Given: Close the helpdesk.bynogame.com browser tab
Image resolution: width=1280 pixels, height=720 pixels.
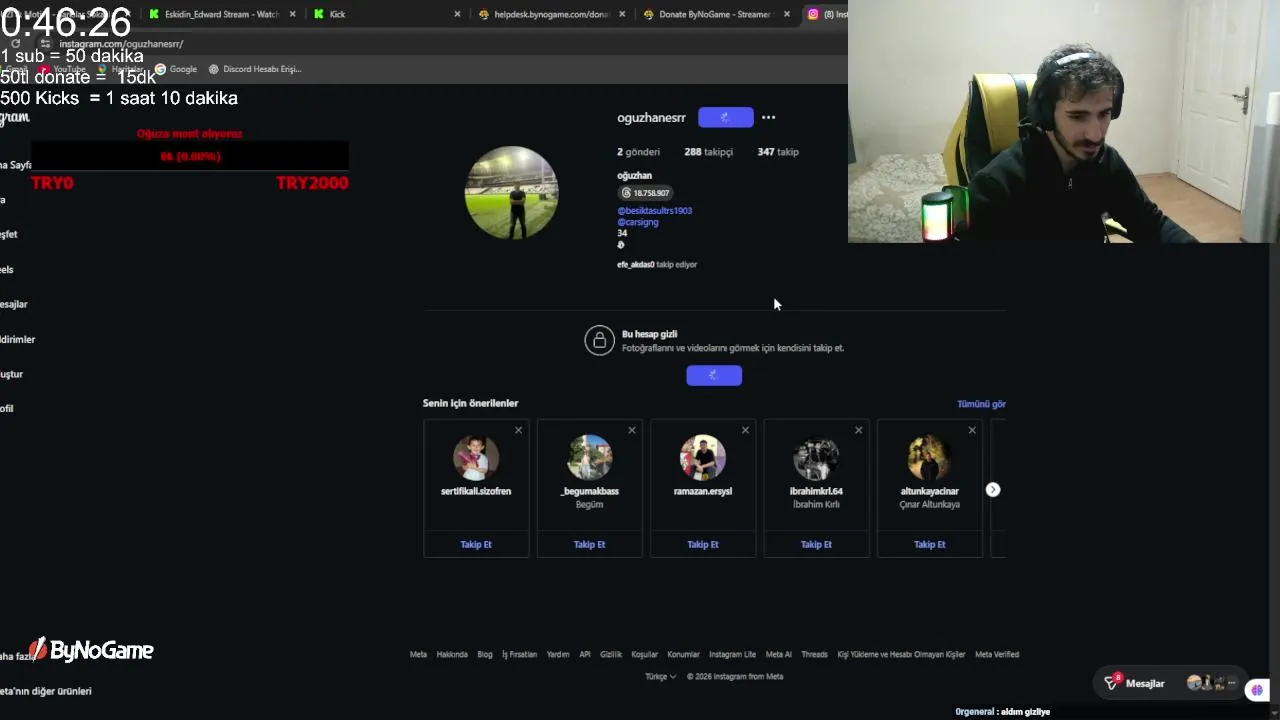Looking at the screenshot, I should pyautogui.click(x=622, y=14).
